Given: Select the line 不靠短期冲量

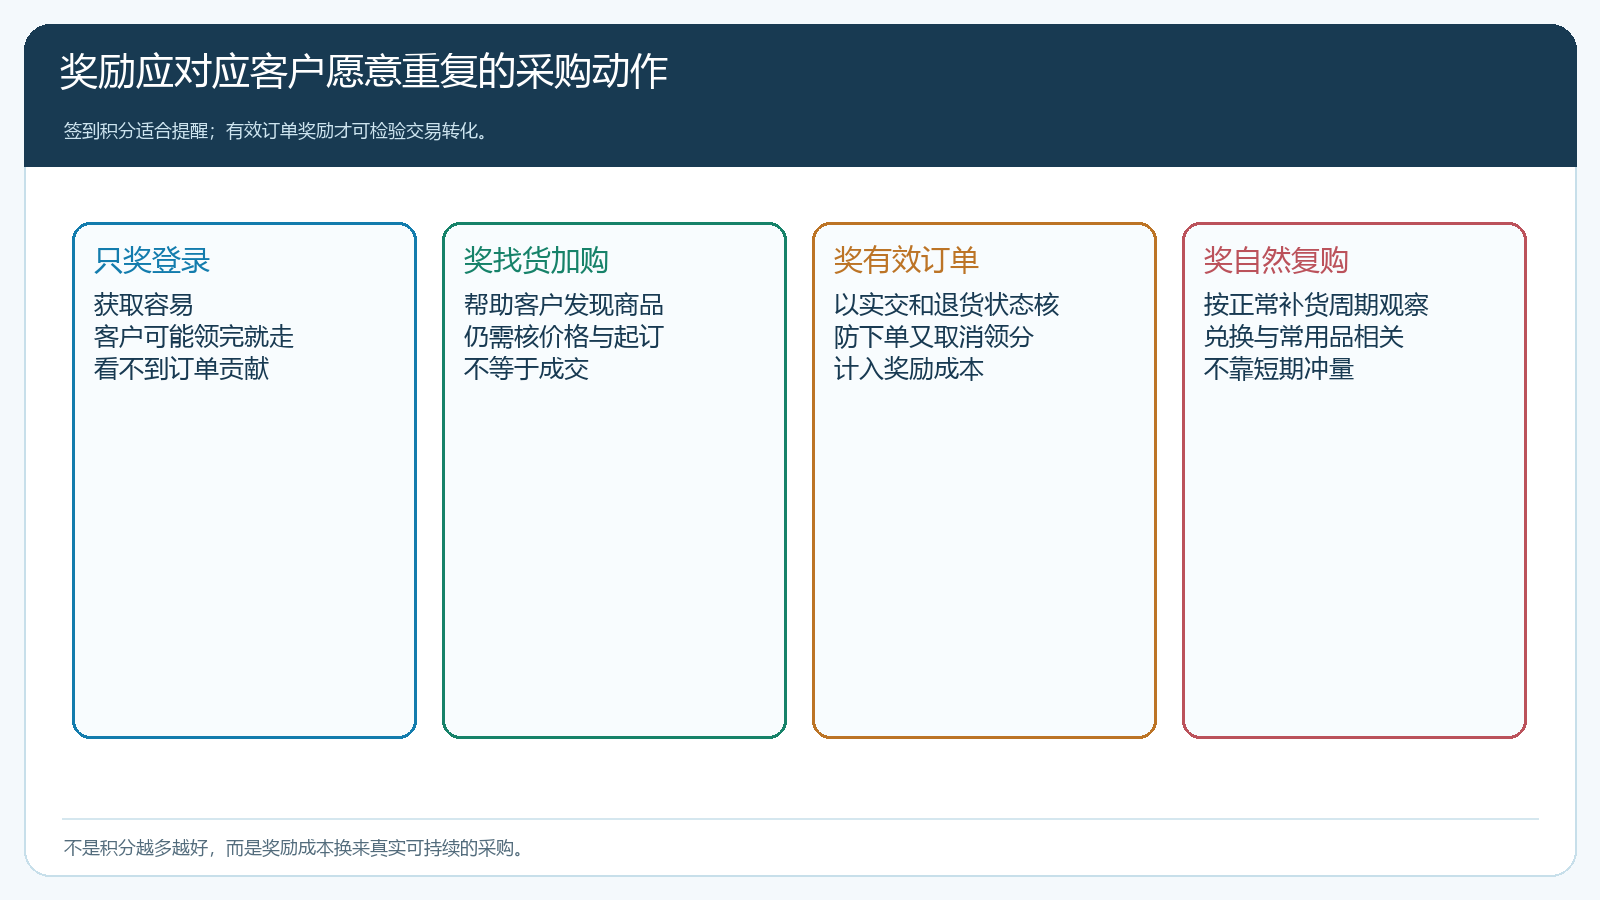Looking at the screenshot, I should tap(1279, 369).
